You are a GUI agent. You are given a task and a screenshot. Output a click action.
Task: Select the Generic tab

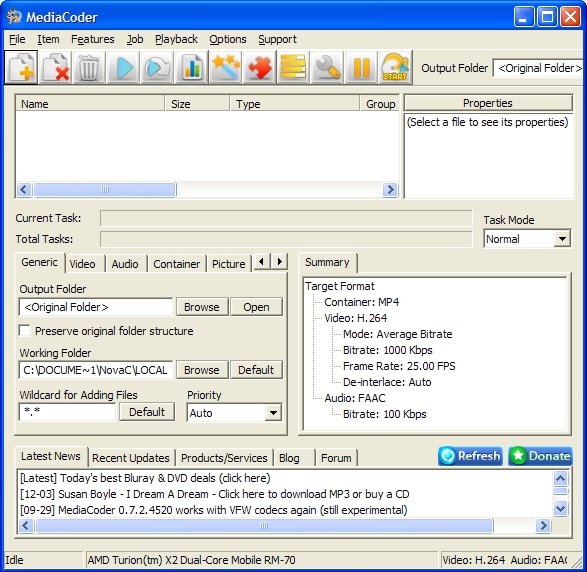tap(39, 262)
